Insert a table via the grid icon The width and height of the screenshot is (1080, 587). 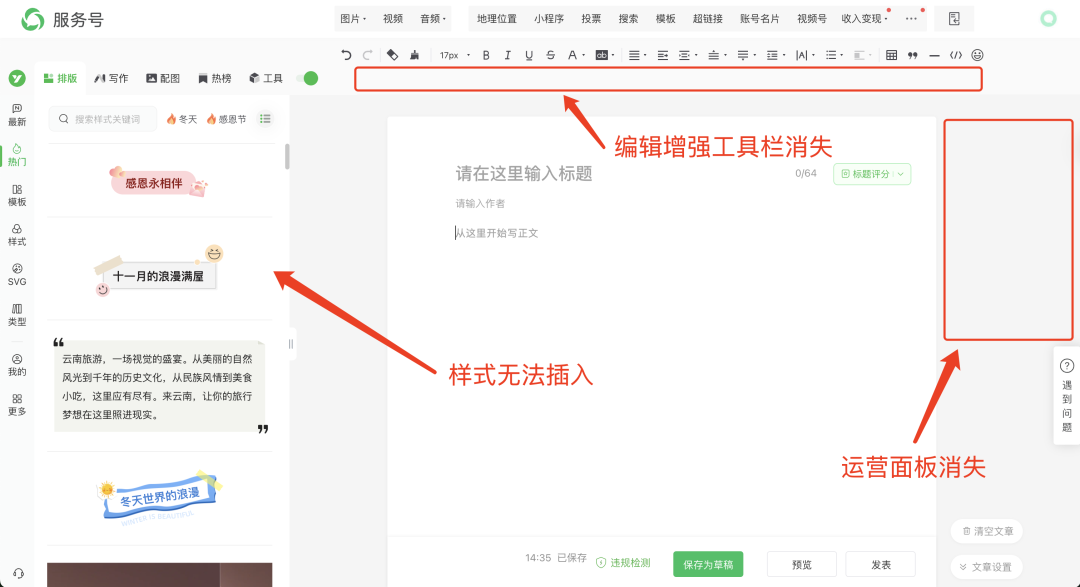(x=891, y=55)
